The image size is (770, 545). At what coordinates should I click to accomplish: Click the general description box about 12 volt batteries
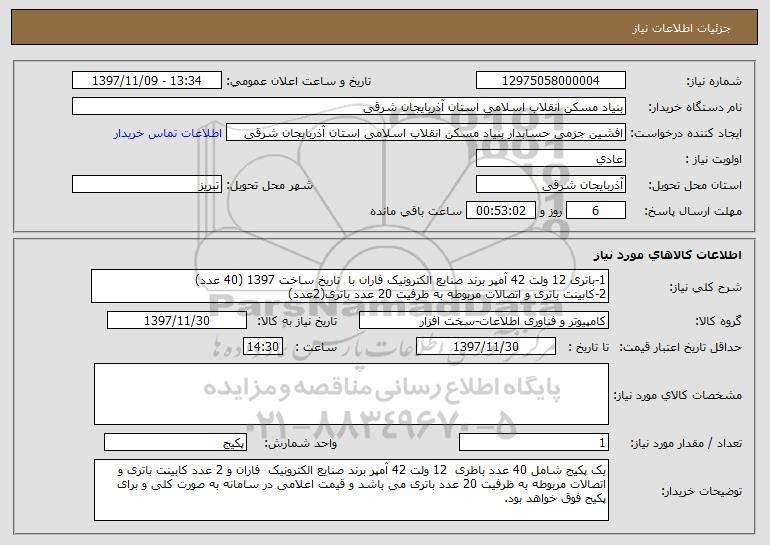click(x=350, y=286)
